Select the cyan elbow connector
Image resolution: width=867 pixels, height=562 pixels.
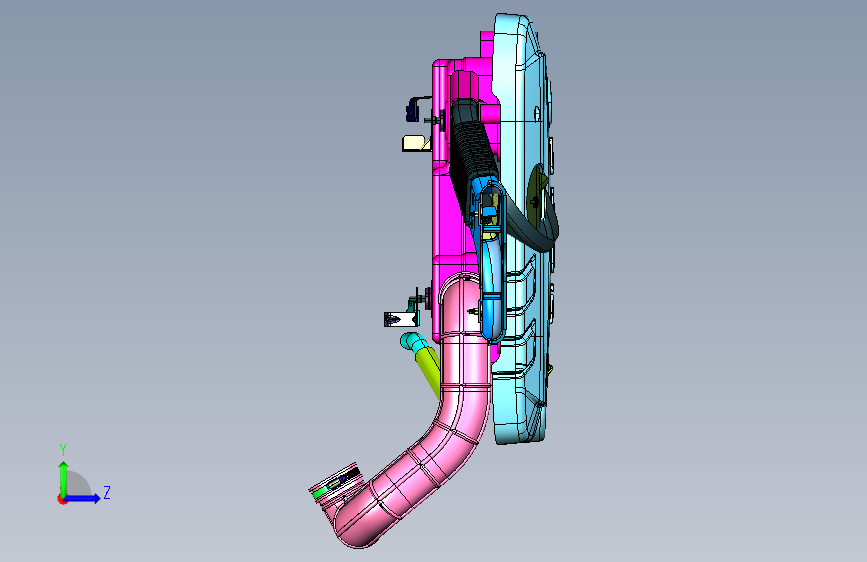412,340
